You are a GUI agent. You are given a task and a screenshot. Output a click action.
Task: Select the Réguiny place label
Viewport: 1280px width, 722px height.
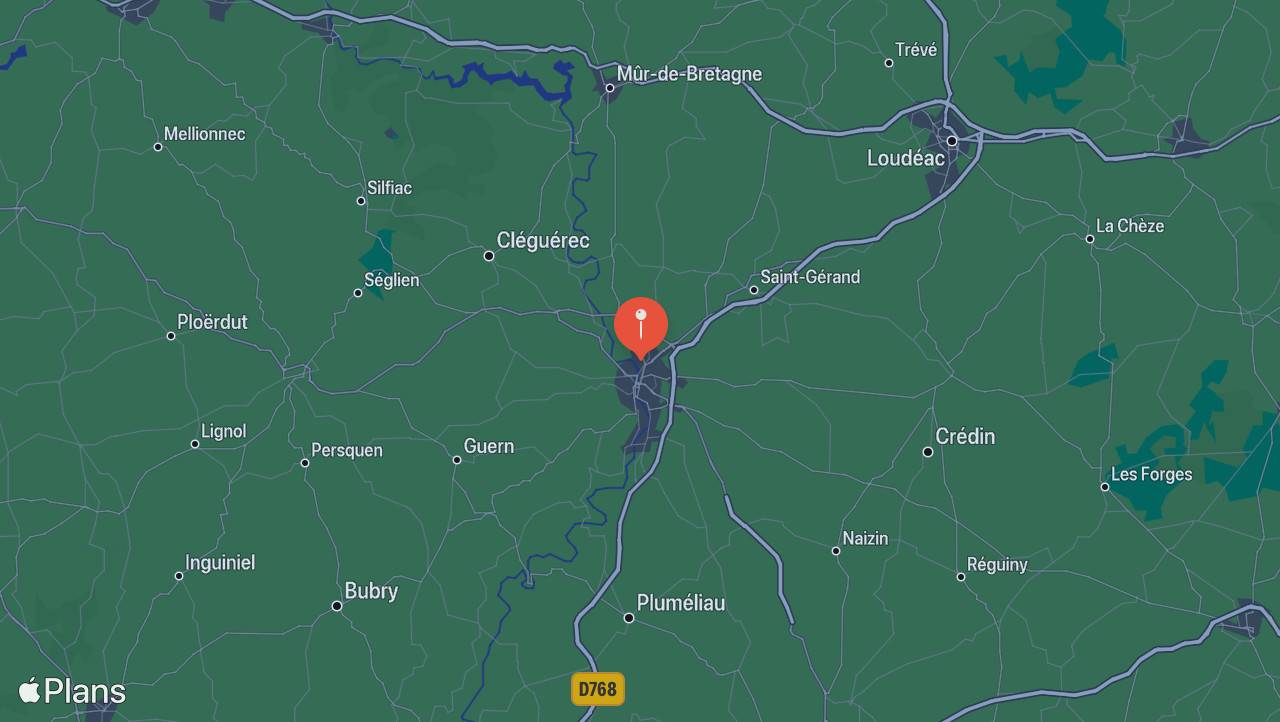(997, 565)
